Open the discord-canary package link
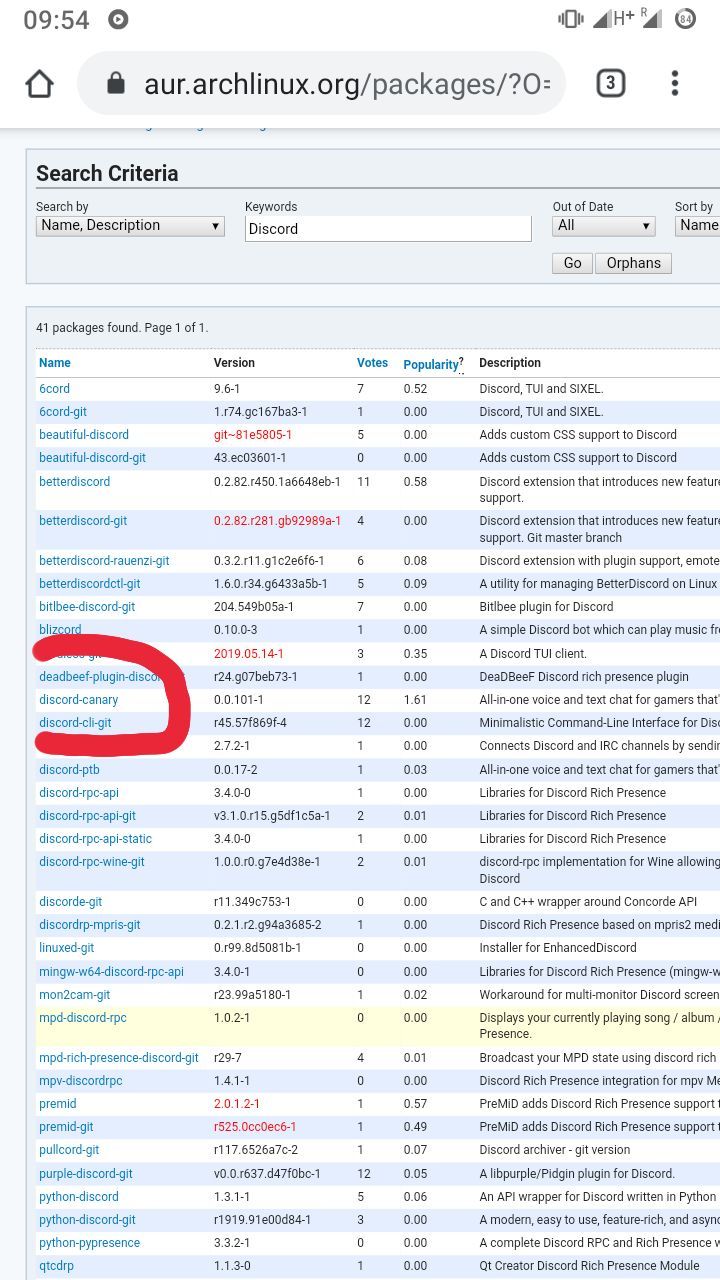 coord(79,700)
